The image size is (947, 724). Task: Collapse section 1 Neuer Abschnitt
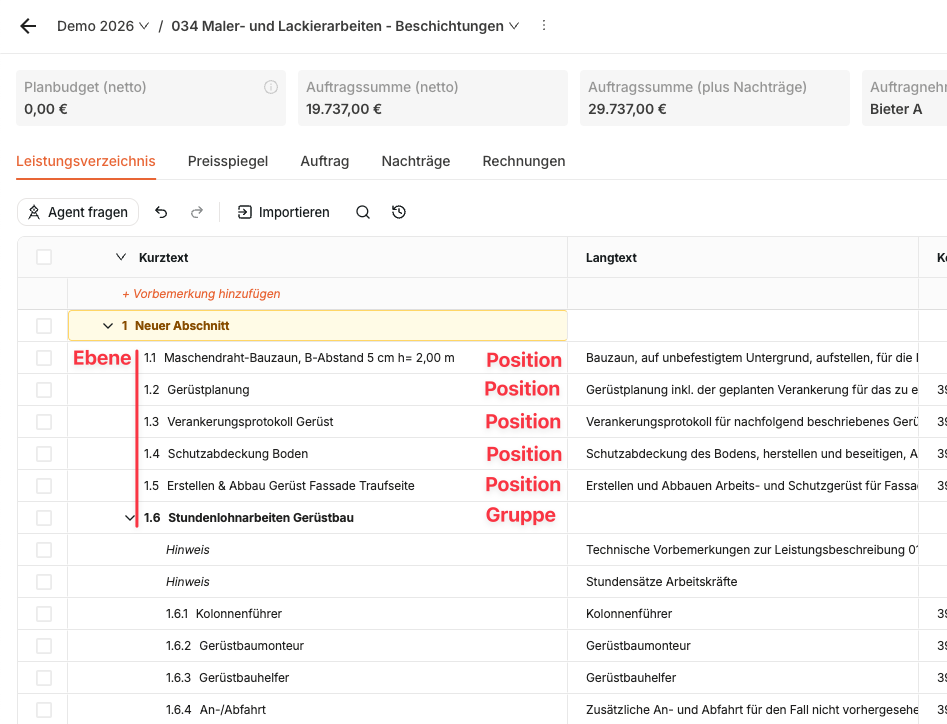[x=108, y=326]
